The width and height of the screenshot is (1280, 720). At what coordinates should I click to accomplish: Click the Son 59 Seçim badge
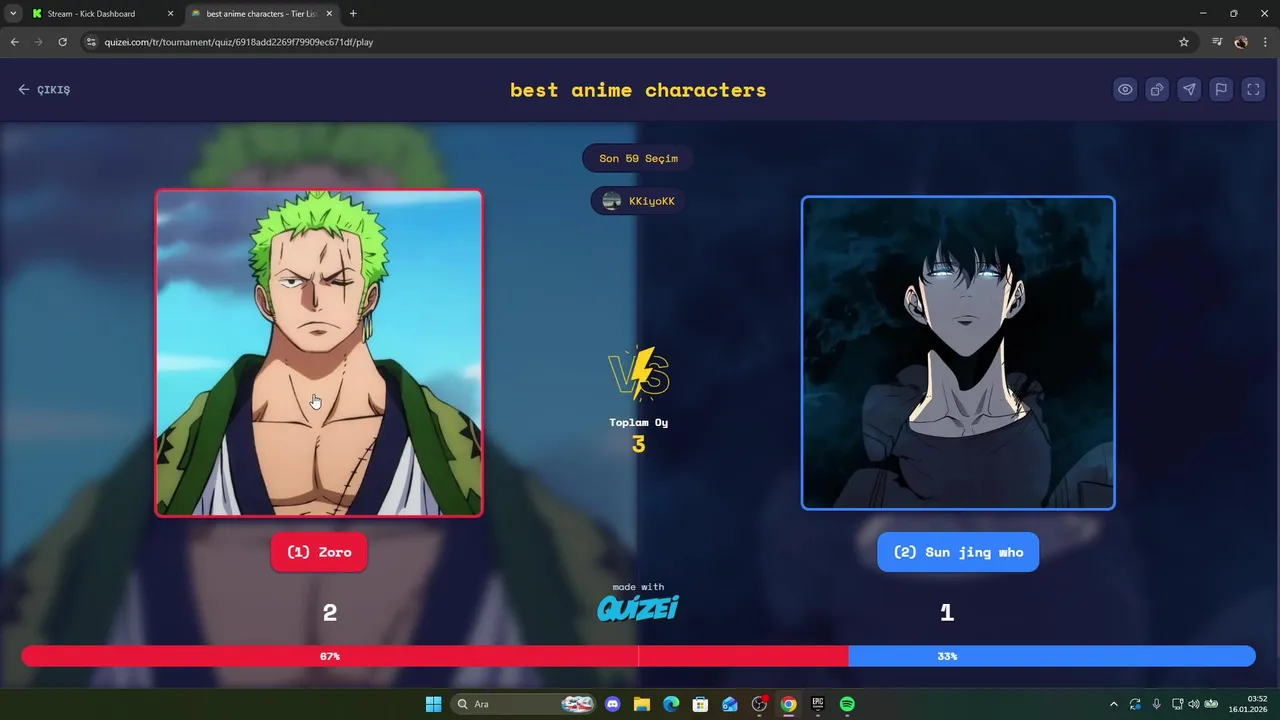(638, 158)
